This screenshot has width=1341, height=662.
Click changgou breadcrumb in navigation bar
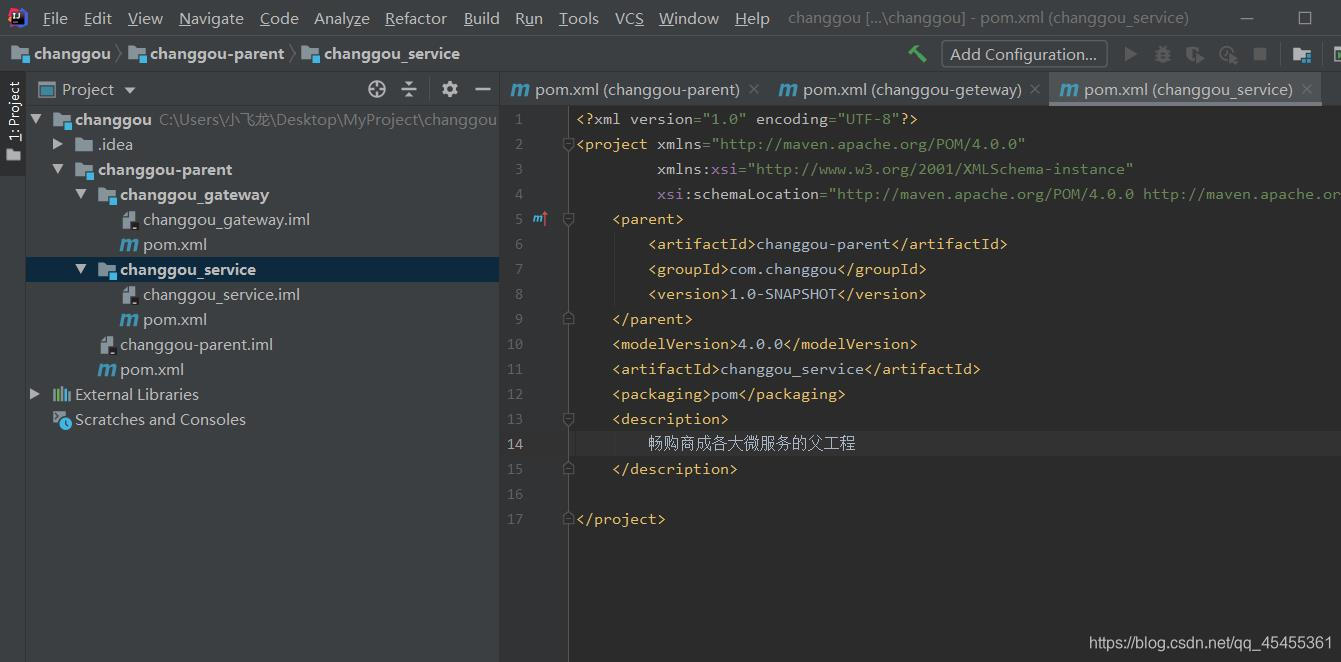(61, 54)
